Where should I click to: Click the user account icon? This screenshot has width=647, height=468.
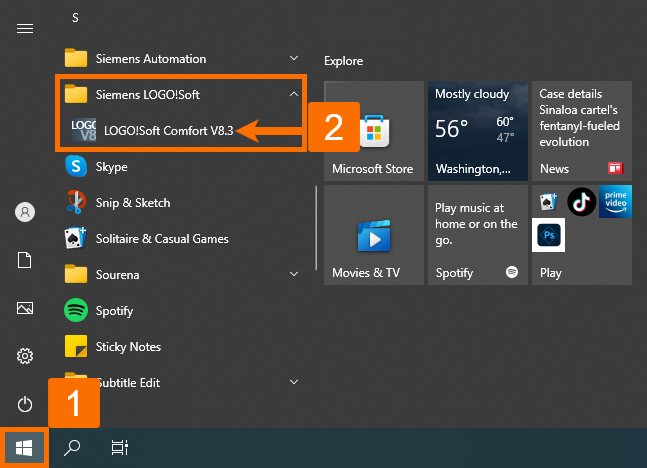(25, 212)
